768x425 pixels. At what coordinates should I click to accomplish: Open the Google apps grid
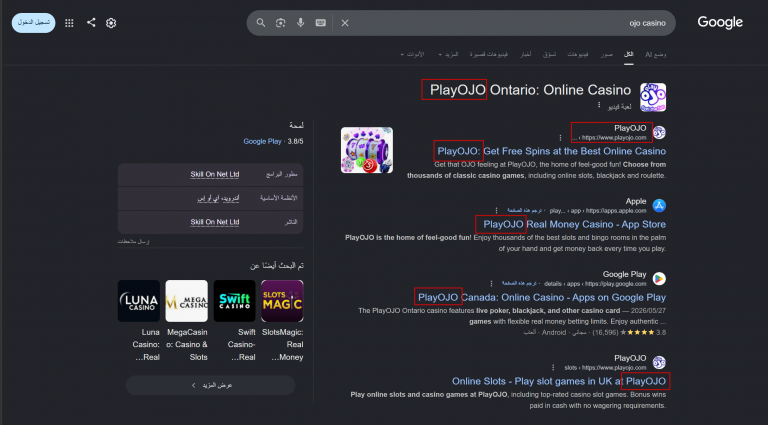point(69,23)
